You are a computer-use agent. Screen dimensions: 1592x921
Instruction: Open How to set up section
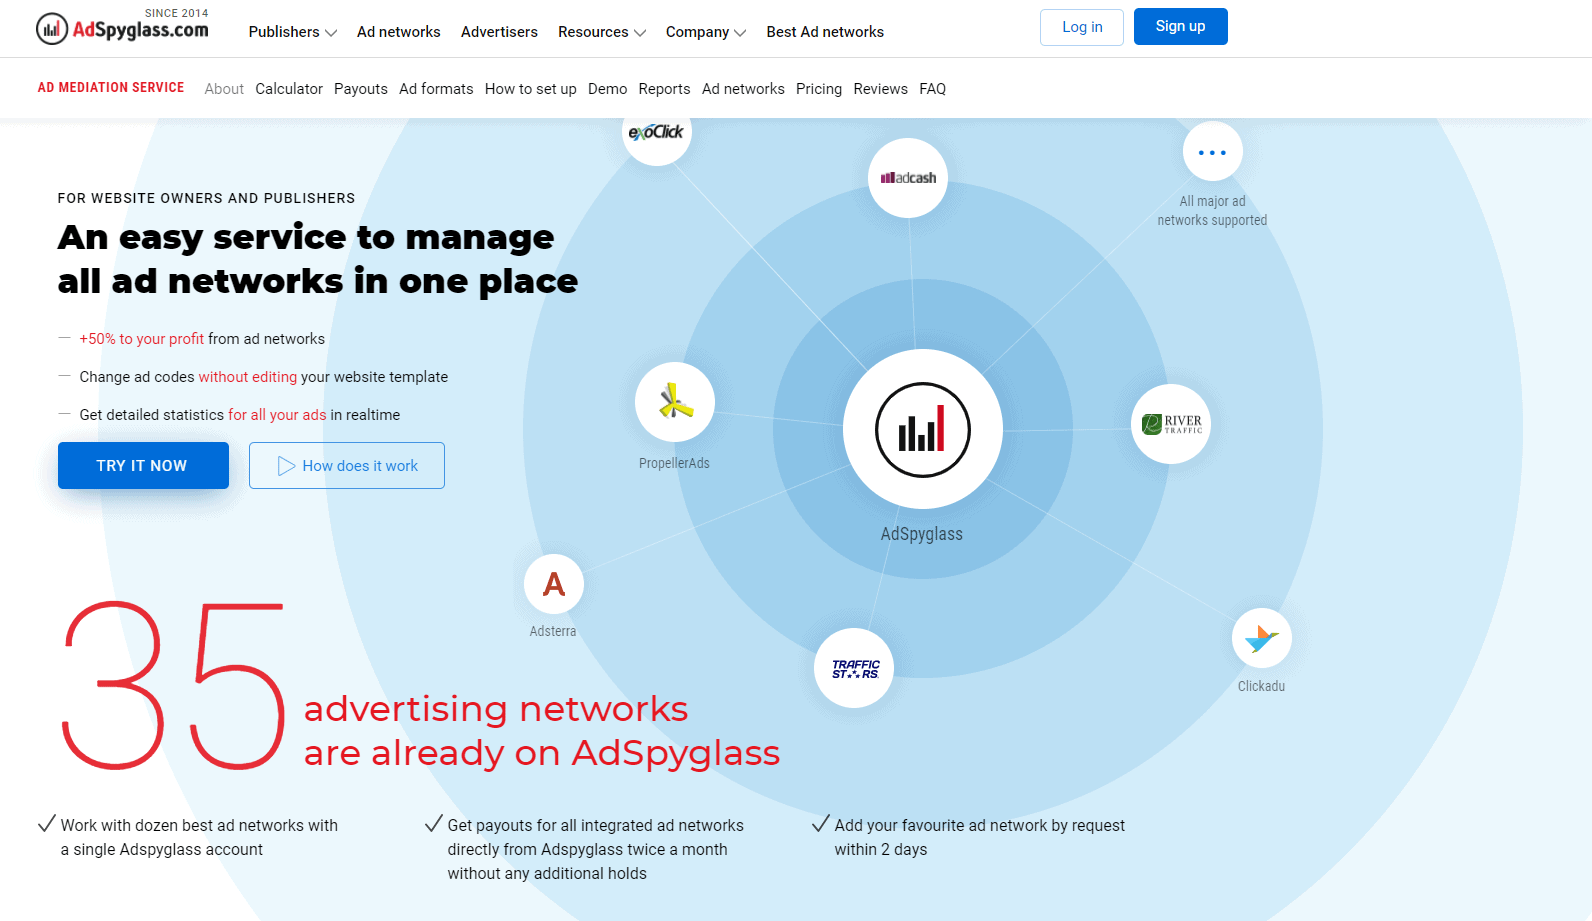531,89
